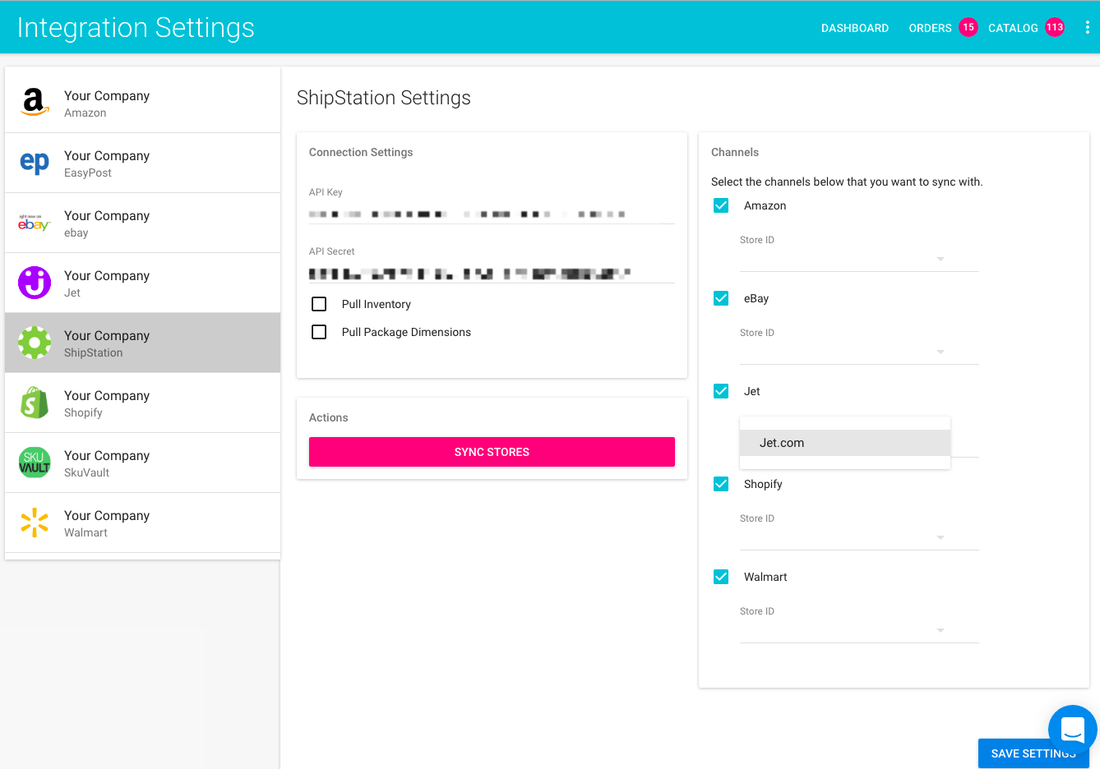Click the Walmart spark logo icon

pos(34,523)
